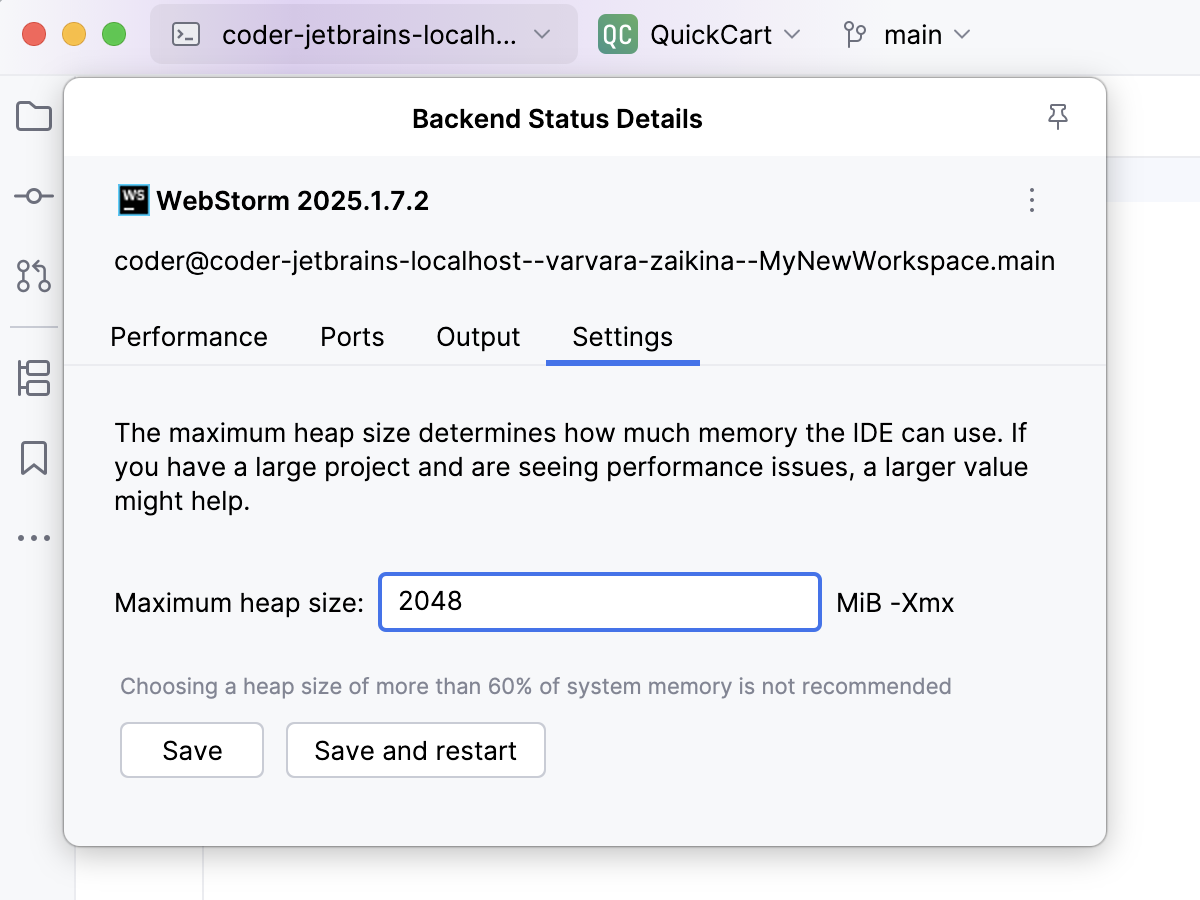Click the Save and restart button
1200x900 pixels.
pyautogui.click(x=416, y=750)
